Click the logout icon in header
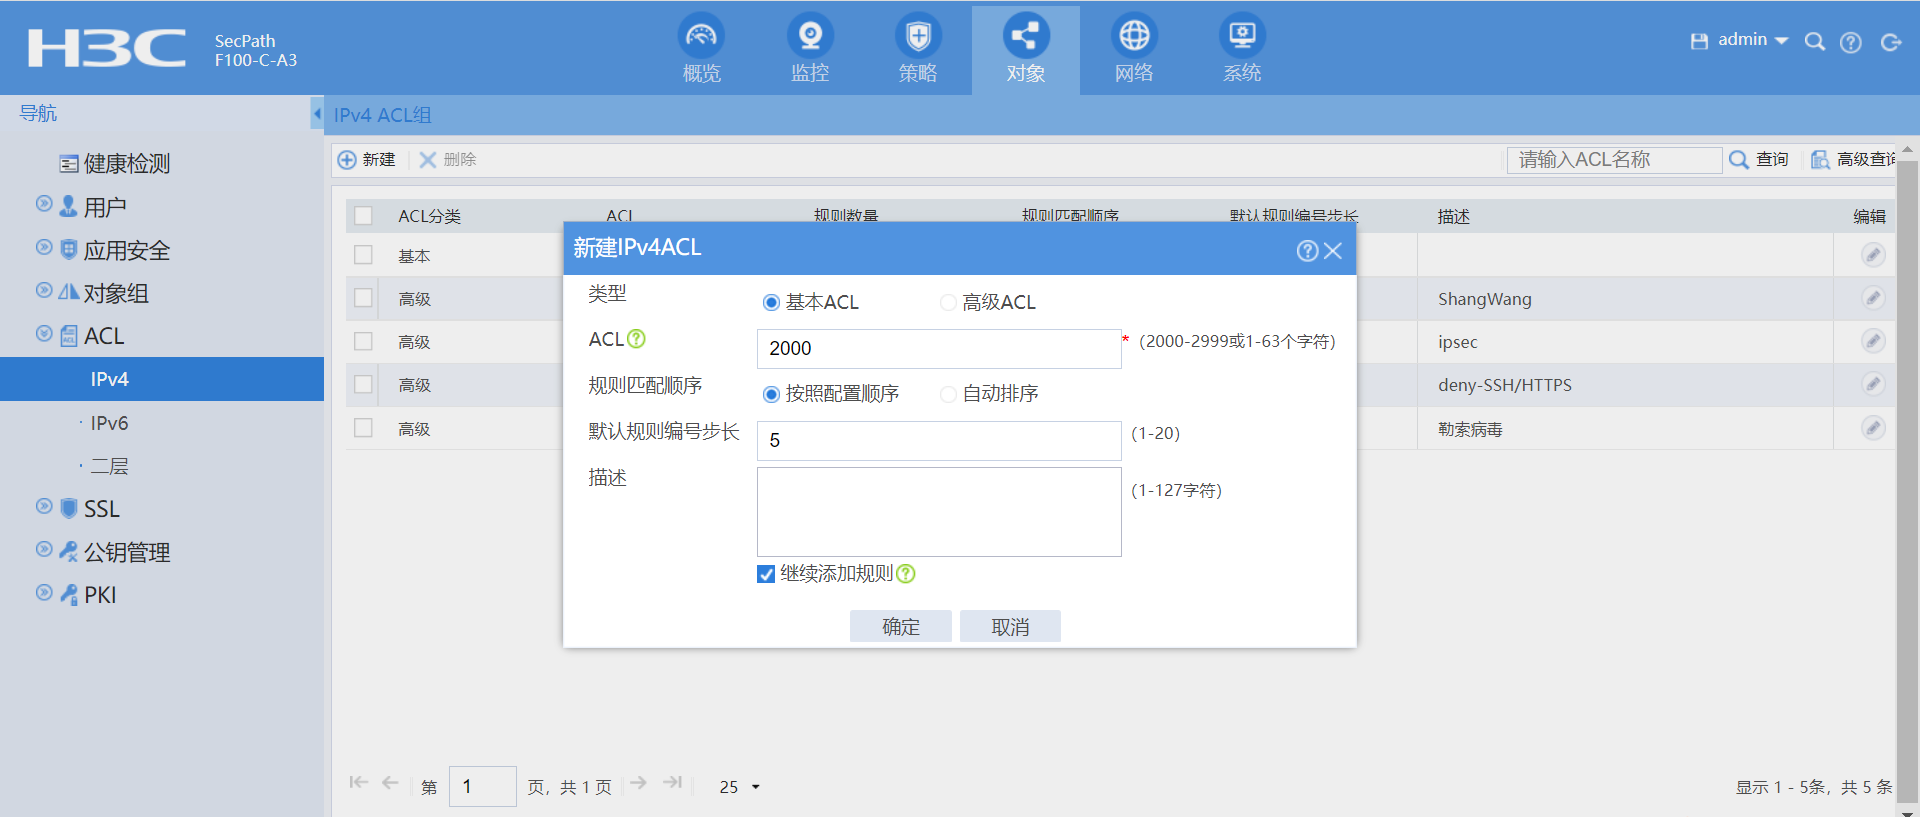Image resolution: width=1920 pixels, height=817 pixels. pyautogui.click(x=1890, y=42)
